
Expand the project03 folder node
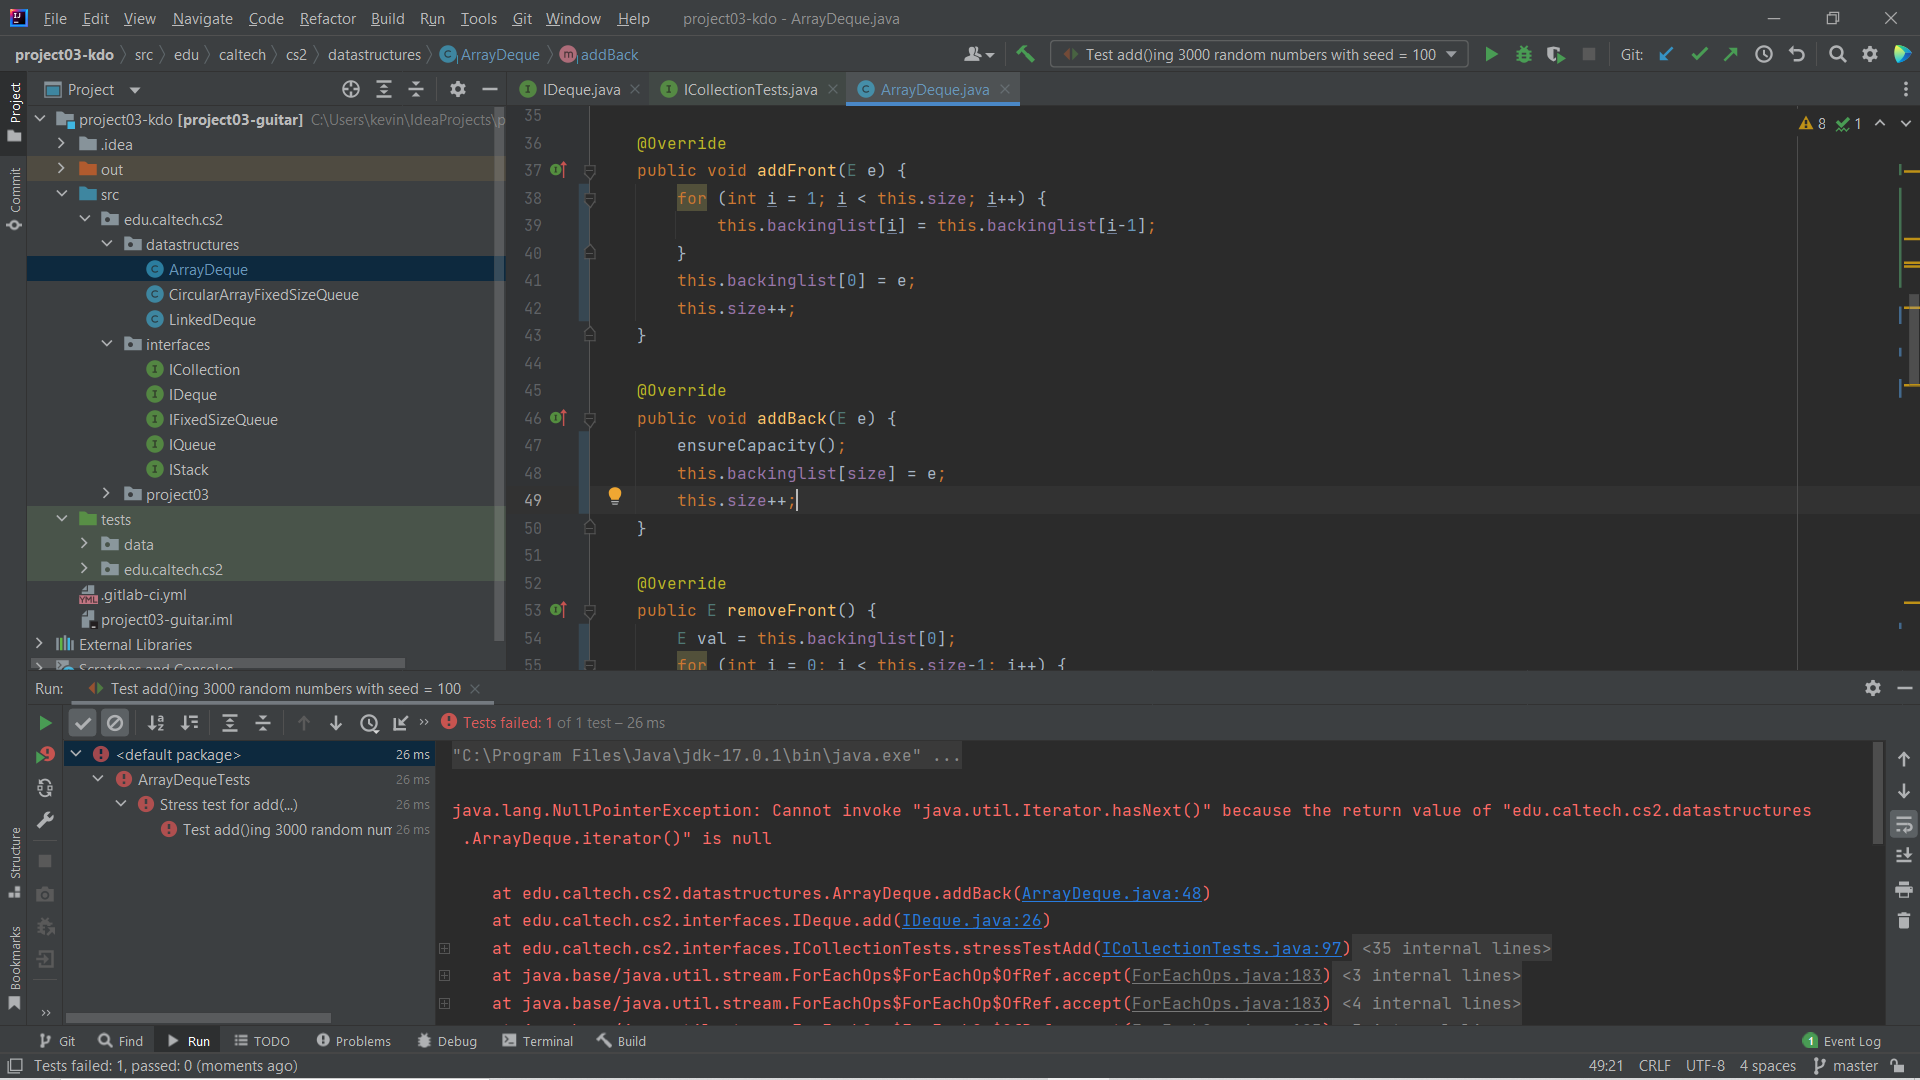click(x=107, y=494)
